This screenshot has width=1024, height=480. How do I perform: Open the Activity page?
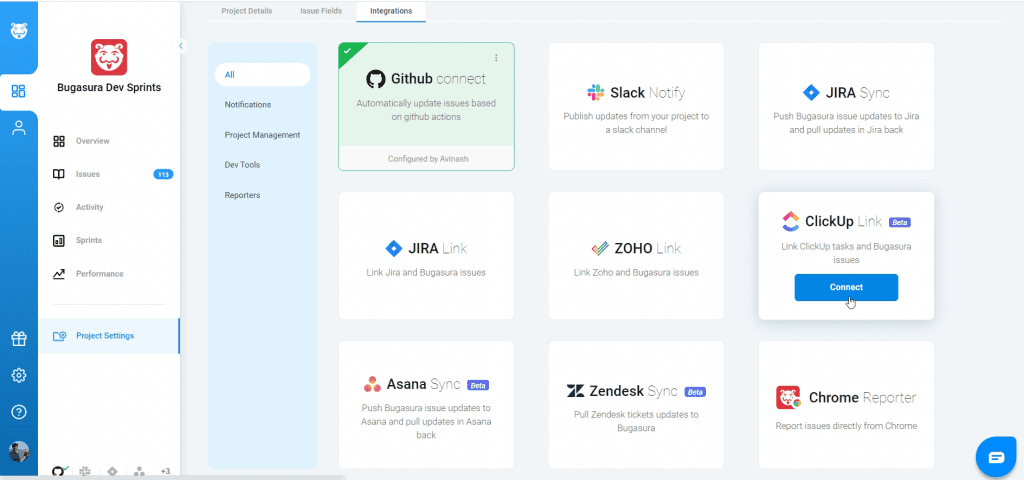89,207
